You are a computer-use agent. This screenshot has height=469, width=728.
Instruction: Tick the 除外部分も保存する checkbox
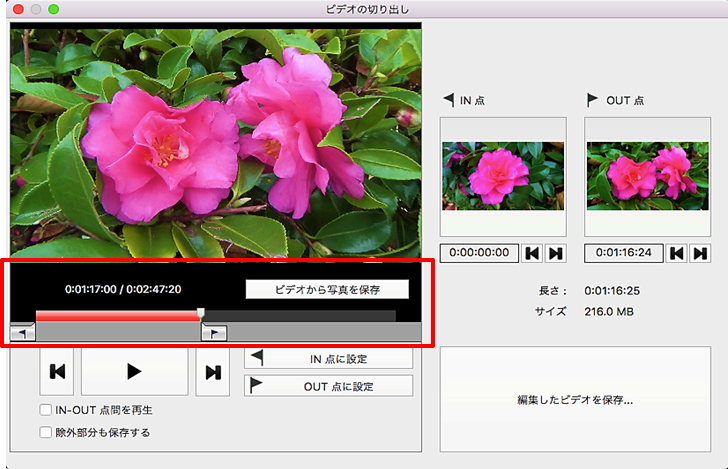pos(46,432)
